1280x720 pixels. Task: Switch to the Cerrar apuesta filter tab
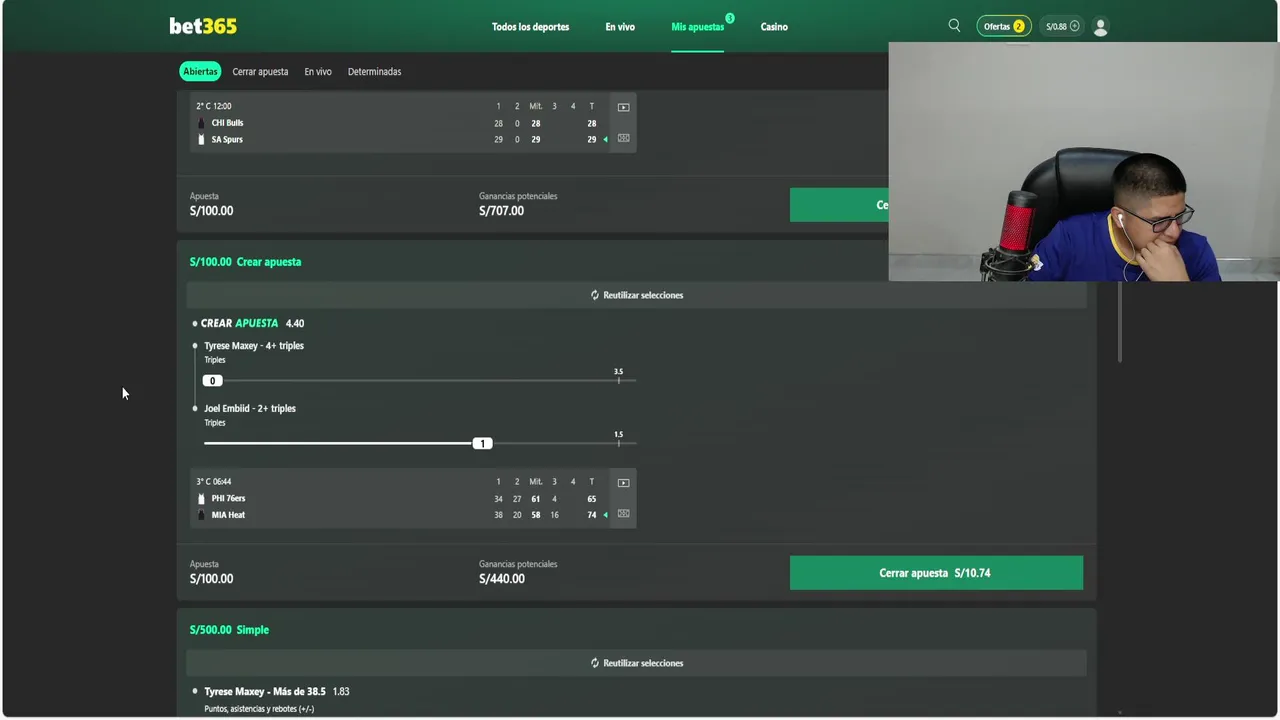(260, 72)
